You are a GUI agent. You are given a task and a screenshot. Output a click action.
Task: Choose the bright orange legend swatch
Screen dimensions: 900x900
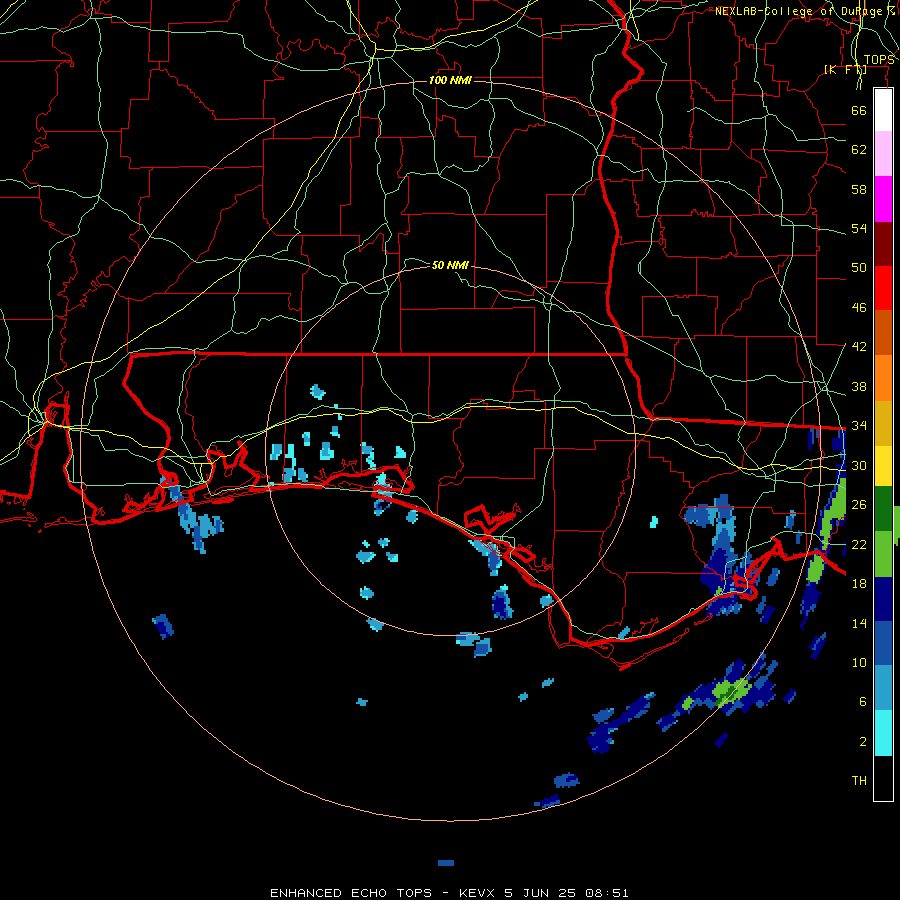coord(883,378)
